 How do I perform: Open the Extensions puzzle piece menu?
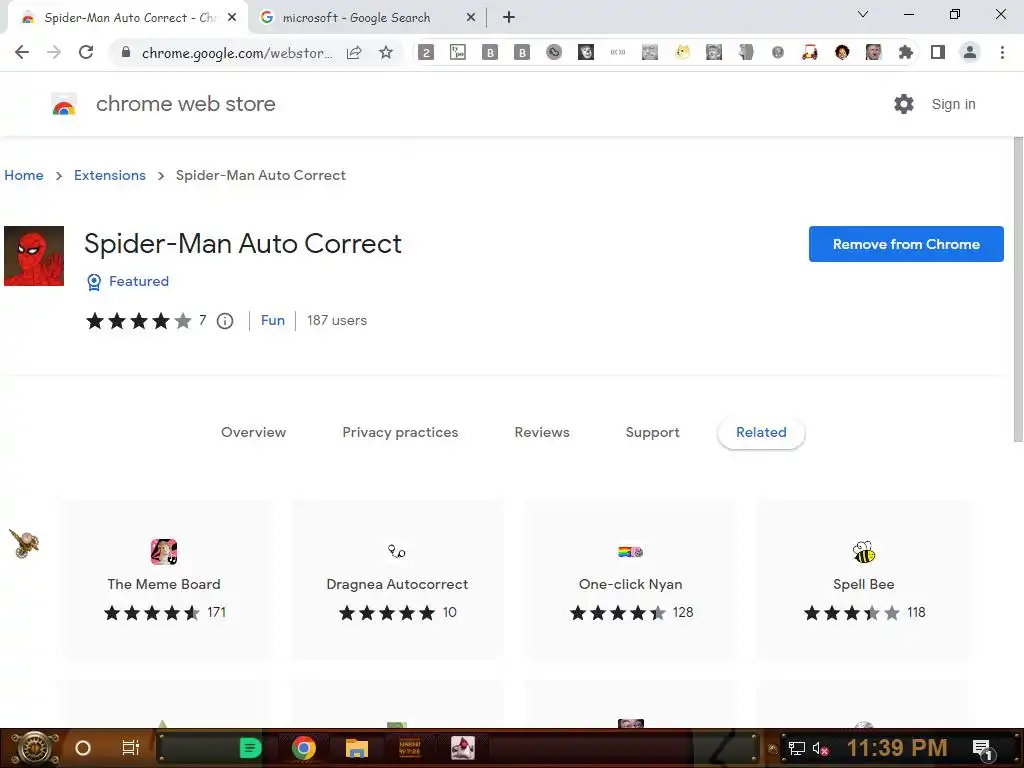tap(905, 52)
